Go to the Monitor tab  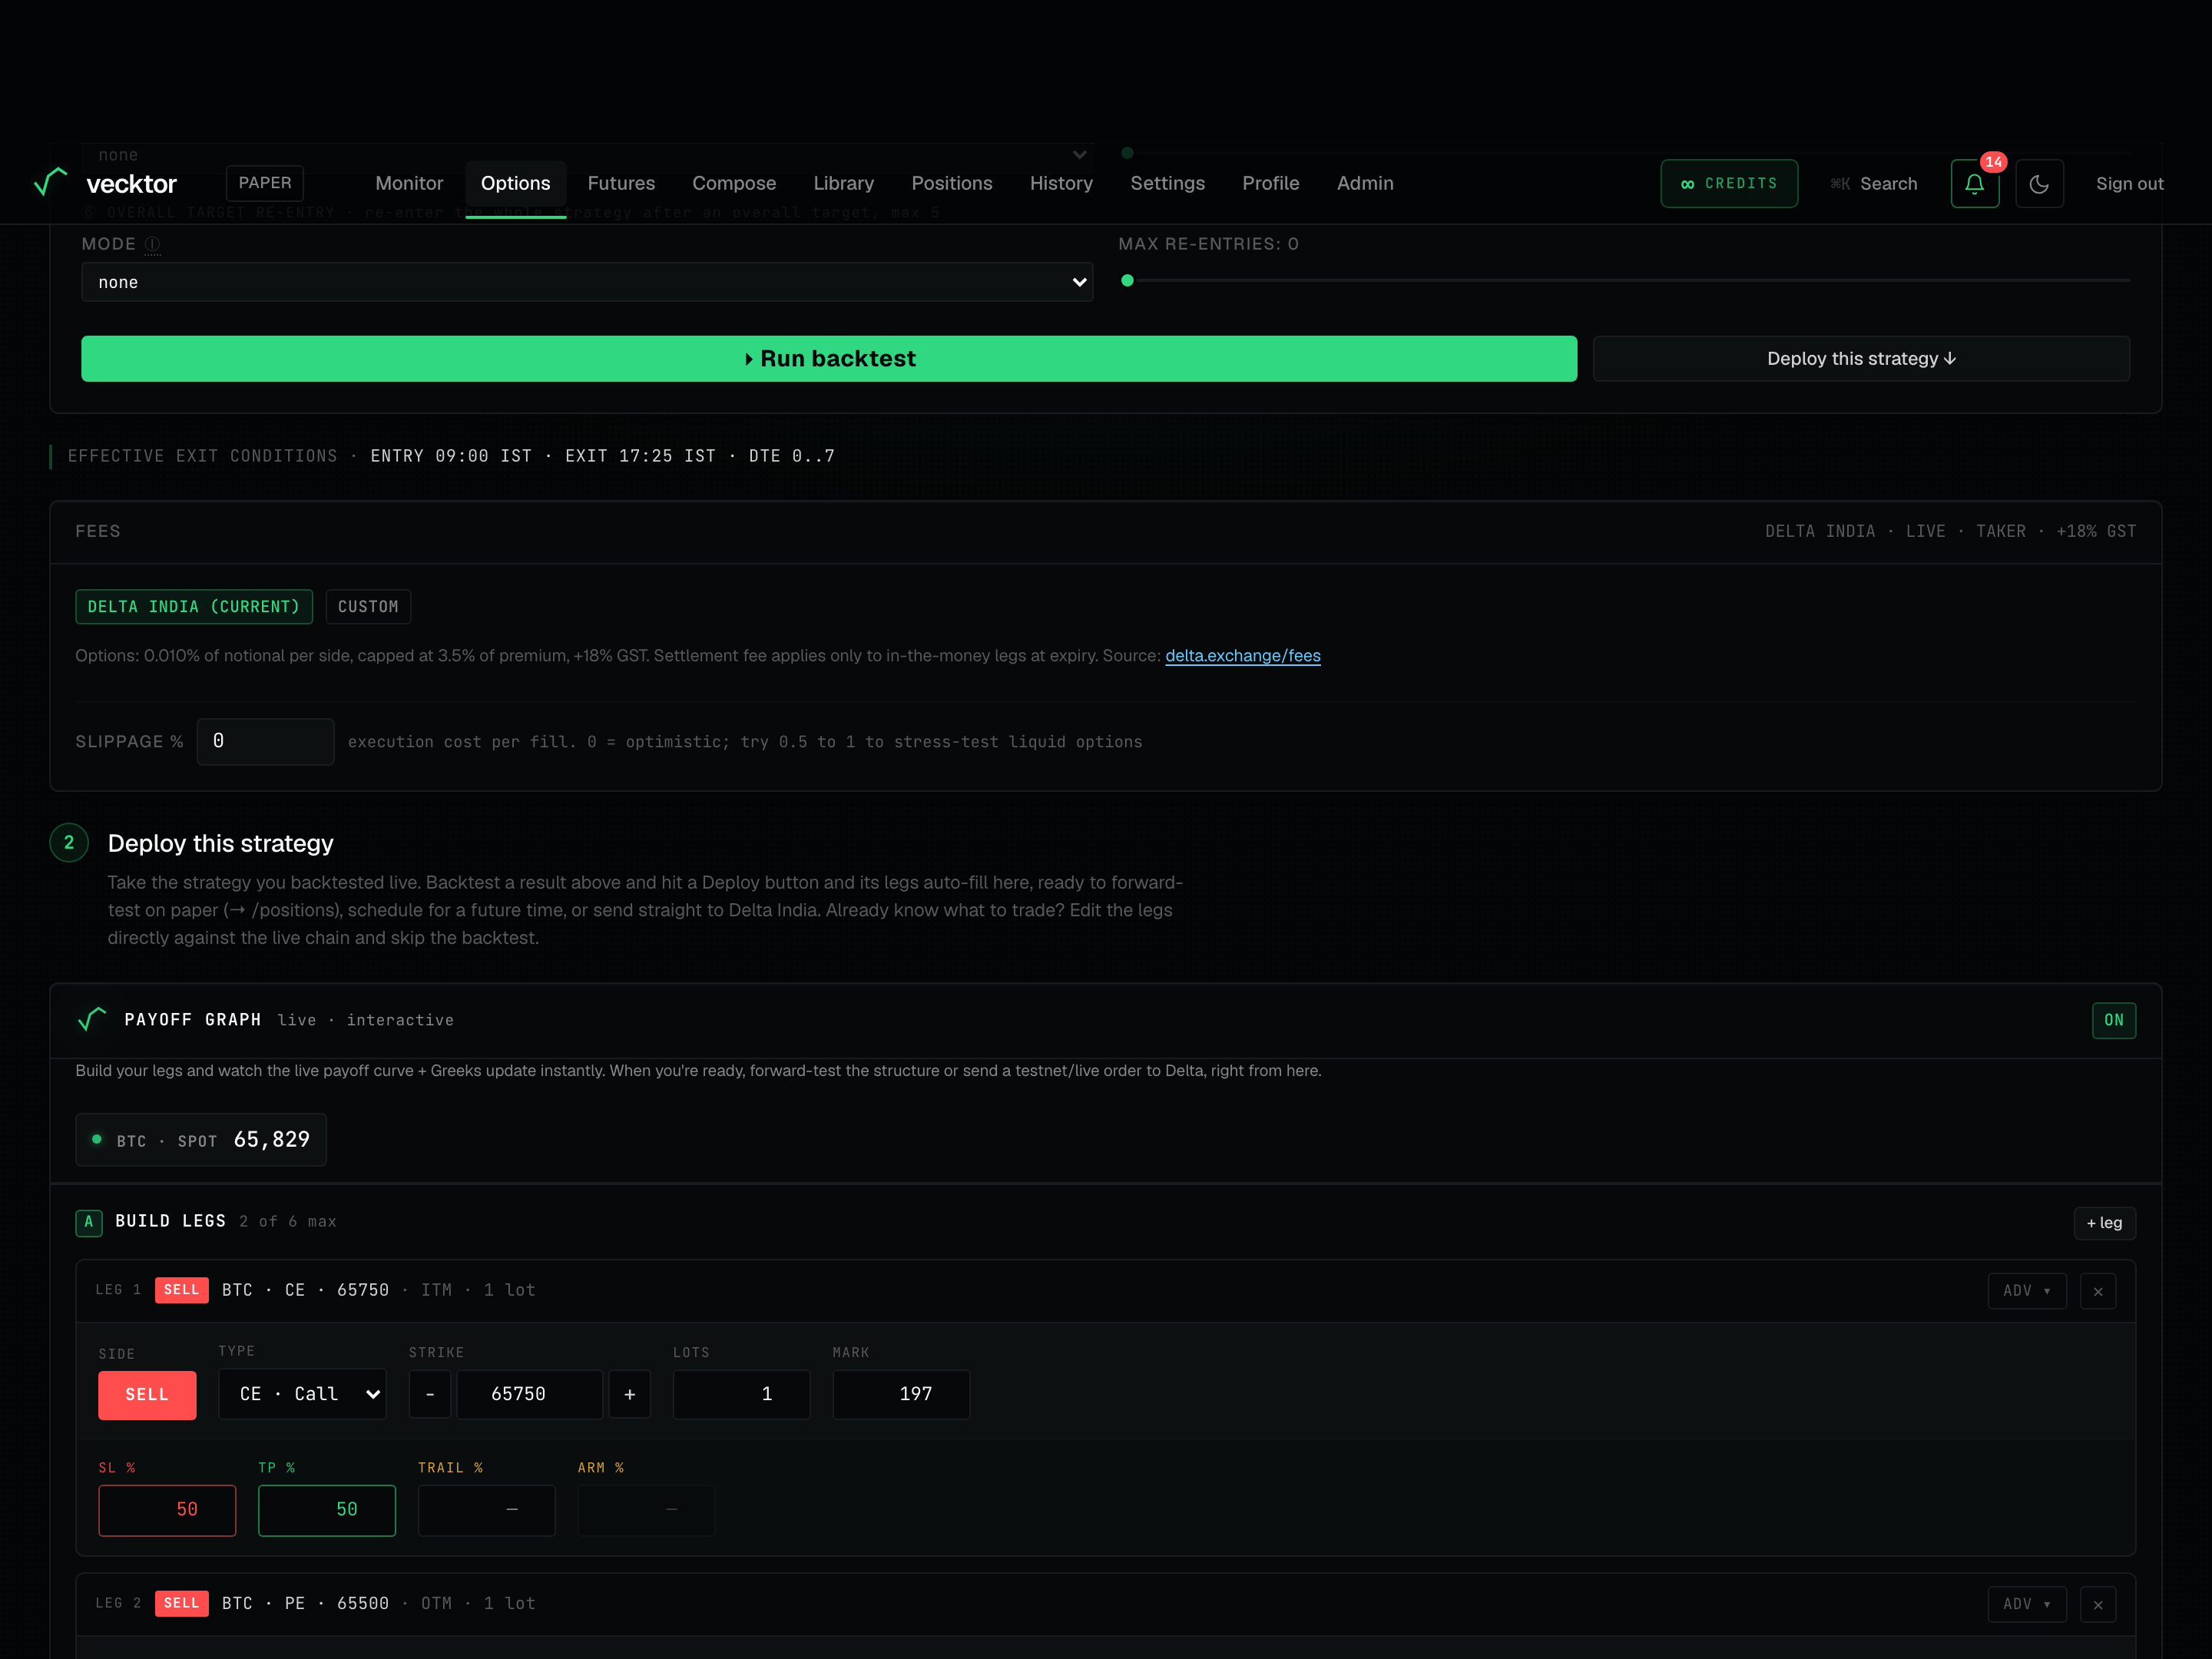pyautogui.click(x=409, y=183)
